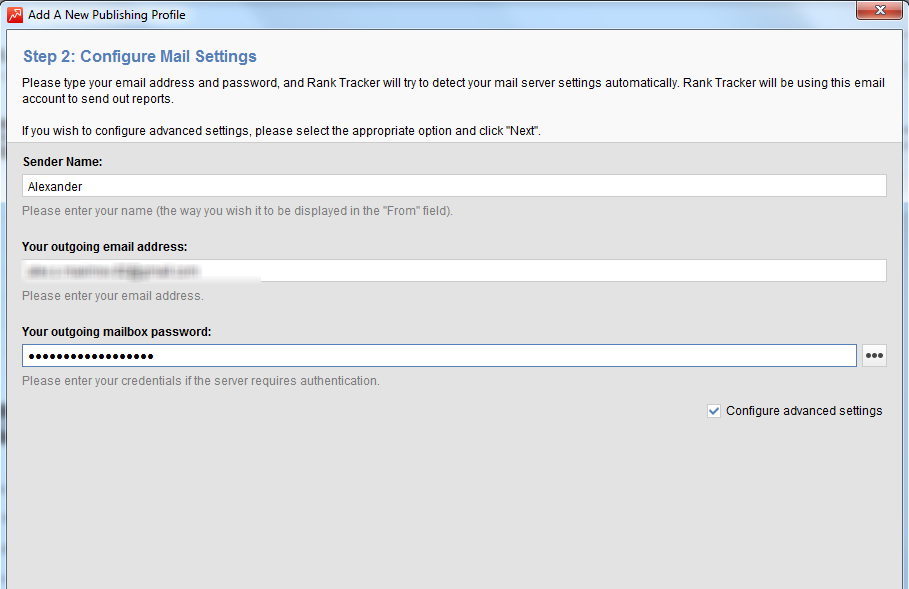Click the hint about server authentication credentials

pyautogui.click(x=201, y=381)
